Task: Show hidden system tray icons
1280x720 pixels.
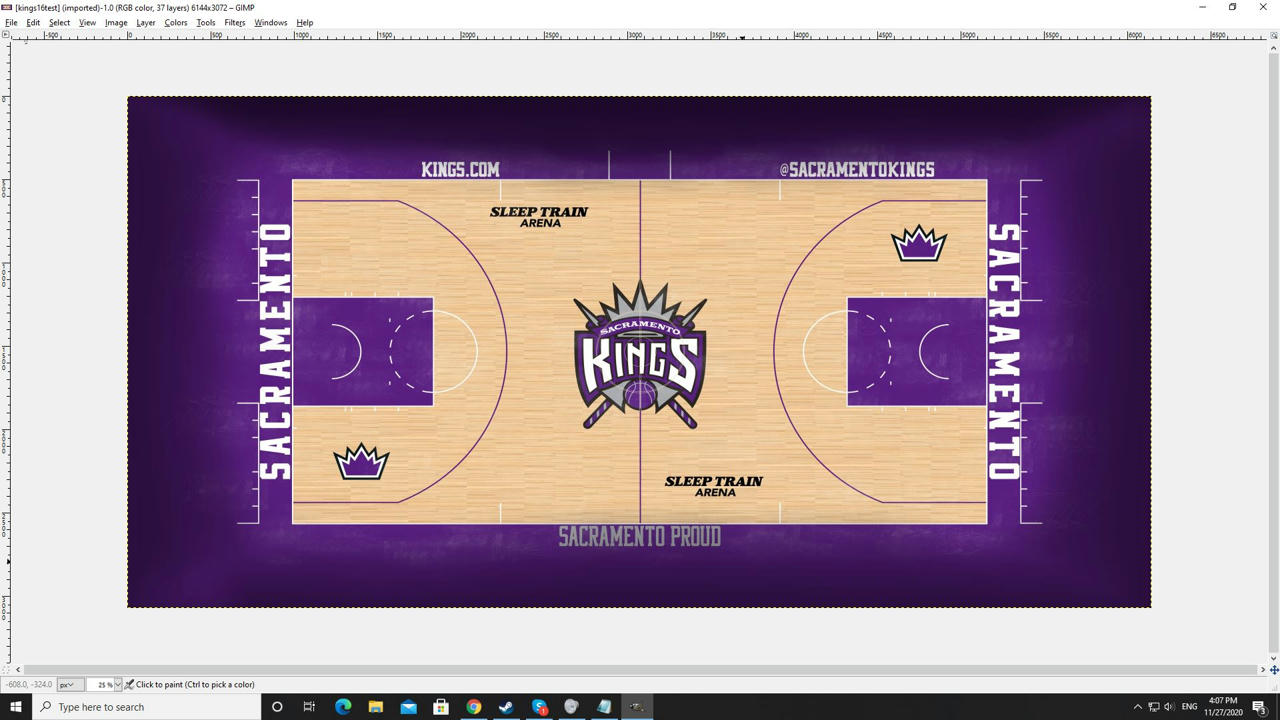Action: [x=1137, y=707]
